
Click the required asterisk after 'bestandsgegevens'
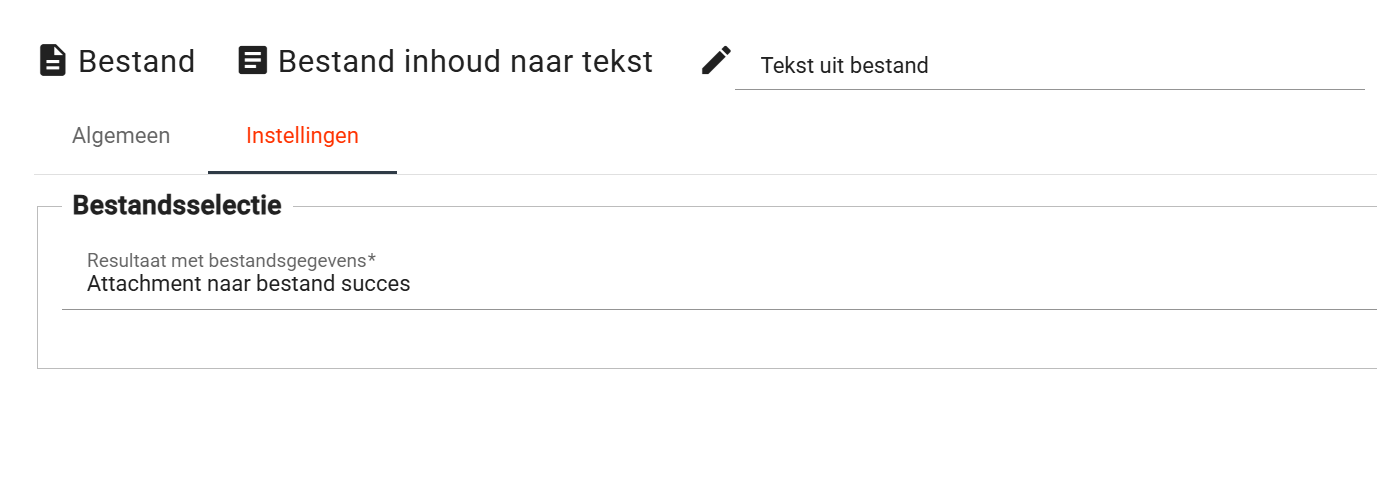pyautogui.click(x=372, y=259)
